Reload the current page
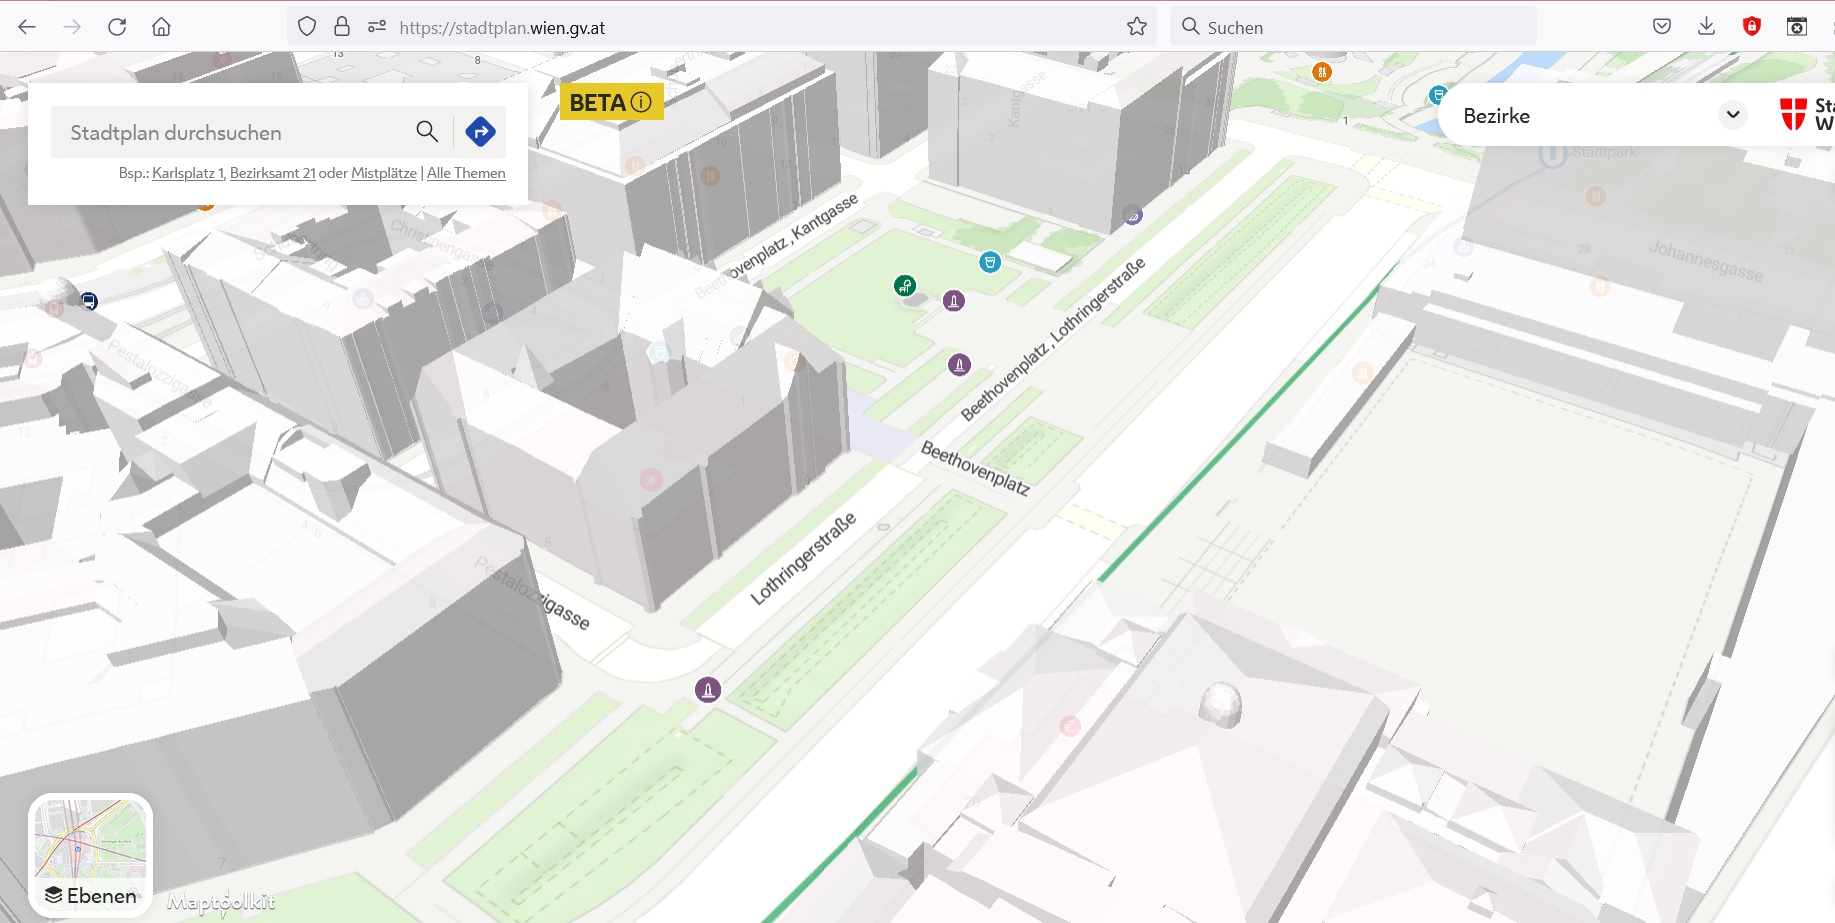Image resolution: width=1835 pixels, height=923 pixels. pos(117,27)
